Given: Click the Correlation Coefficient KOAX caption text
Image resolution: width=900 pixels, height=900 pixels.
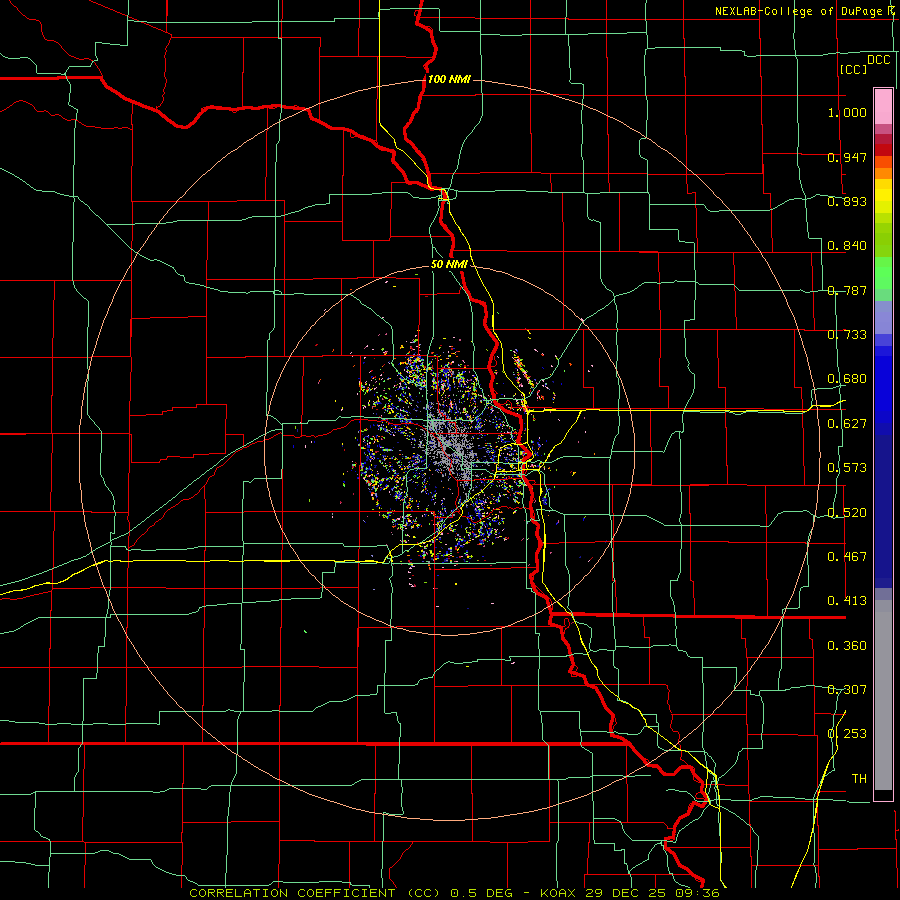Looking at the screenshot, I should click(454, 893).
